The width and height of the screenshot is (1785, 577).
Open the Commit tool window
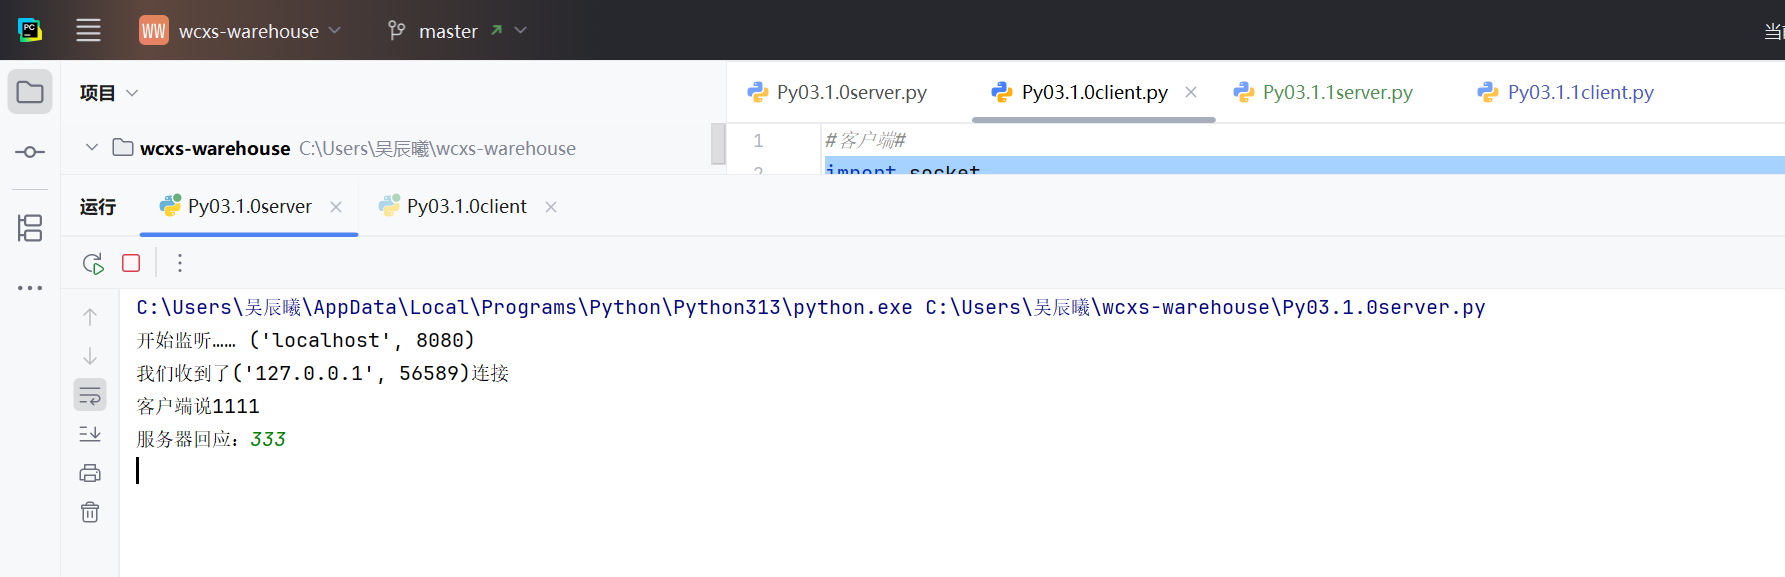click(30, 152)
